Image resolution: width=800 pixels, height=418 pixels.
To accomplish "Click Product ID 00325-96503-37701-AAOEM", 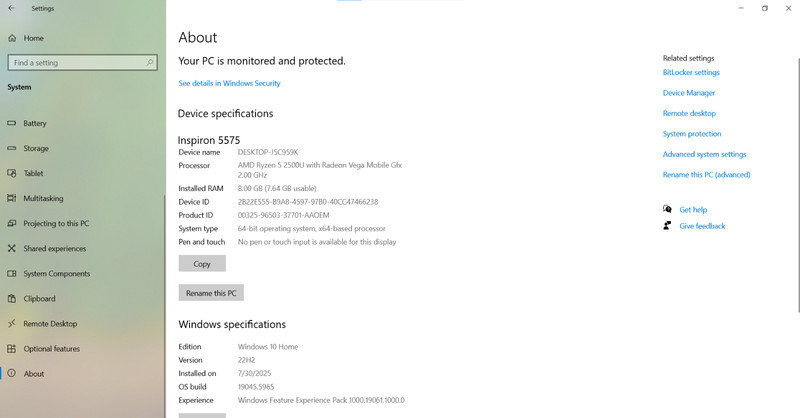I will click(x=284, y=215).
